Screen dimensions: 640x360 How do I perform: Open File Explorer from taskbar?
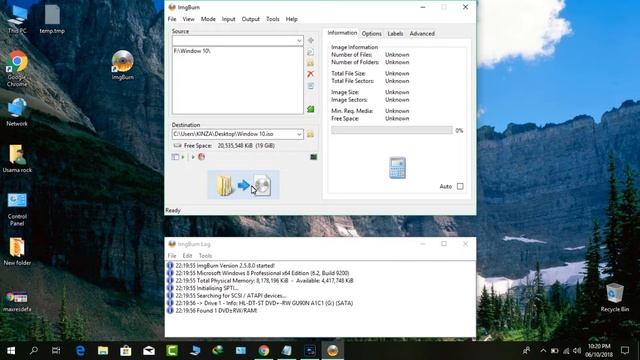tap(103, 351)
